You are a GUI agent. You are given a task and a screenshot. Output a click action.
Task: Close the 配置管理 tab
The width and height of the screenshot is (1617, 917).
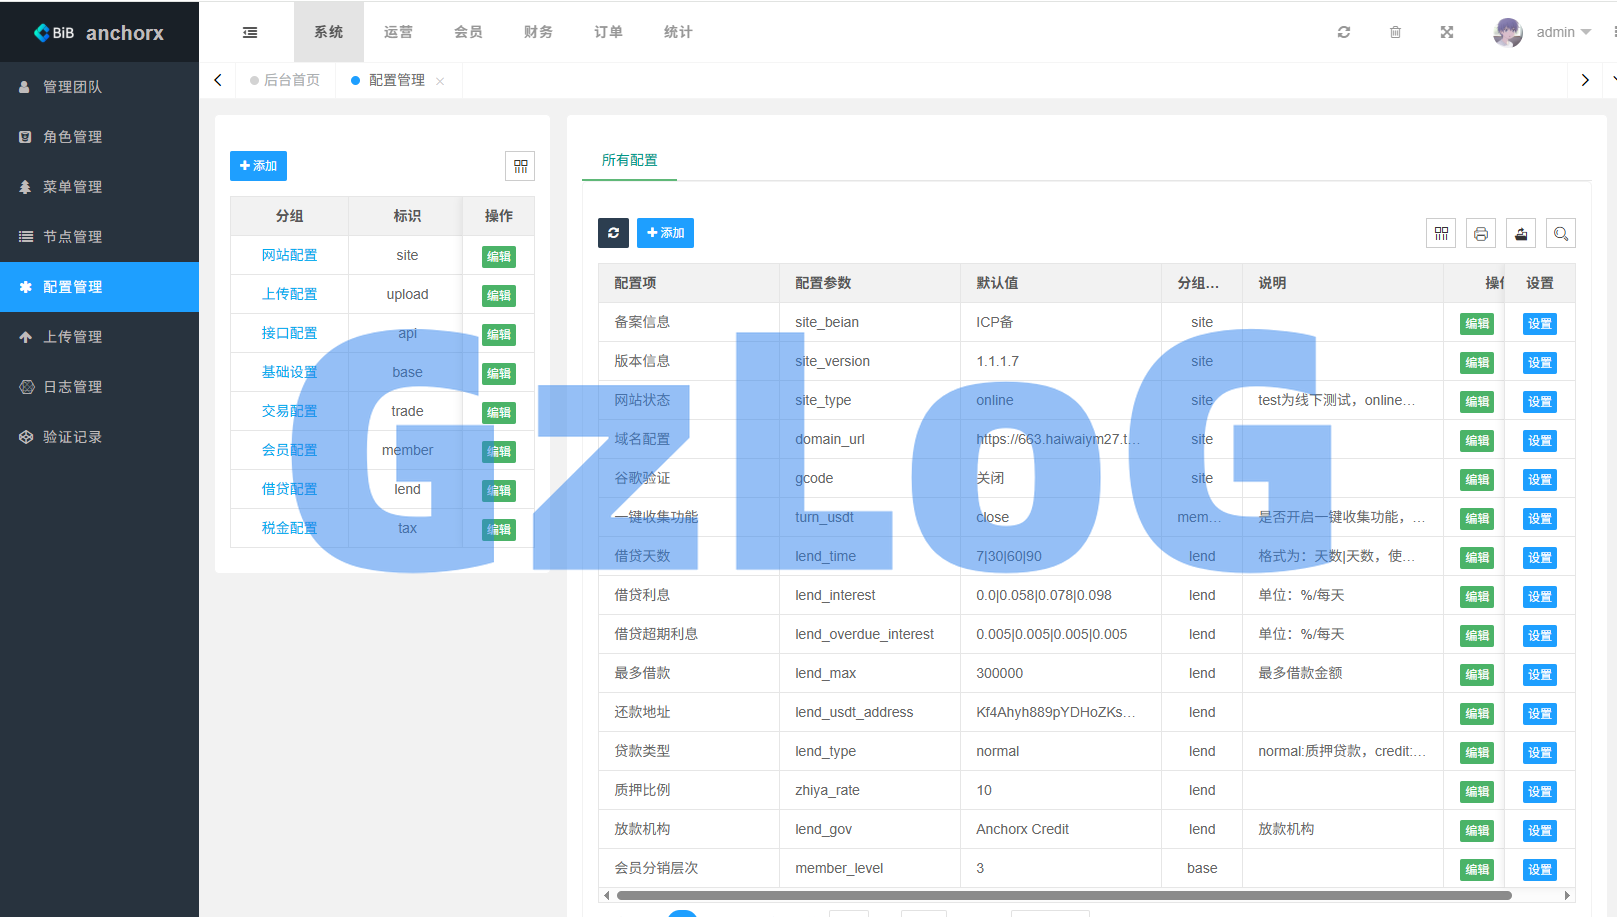(x=440, y=81)
